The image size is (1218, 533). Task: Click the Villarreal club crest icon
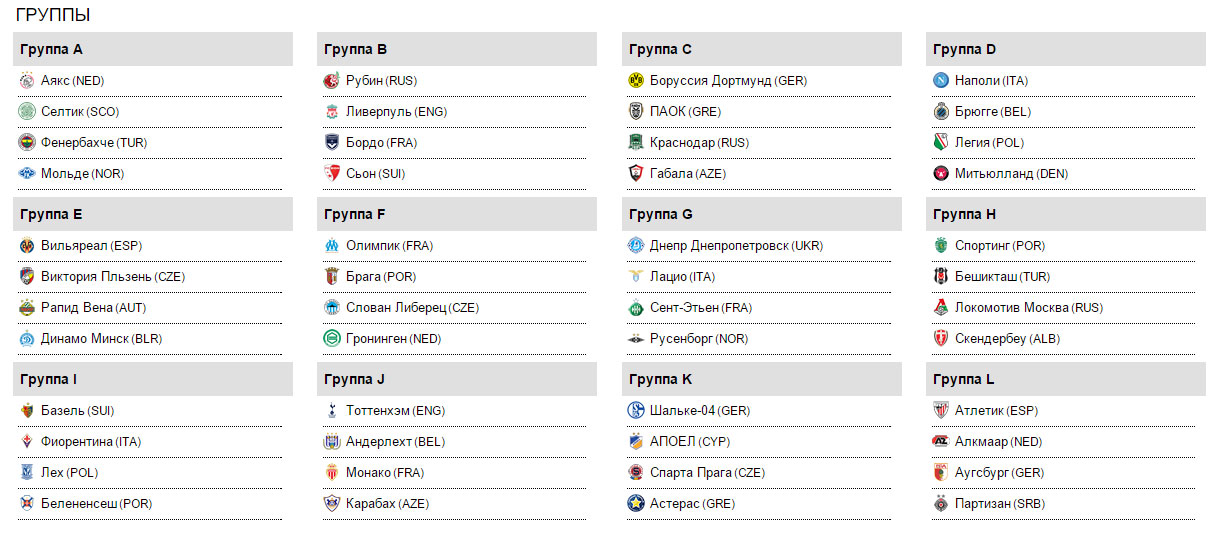tap(27, 246)
